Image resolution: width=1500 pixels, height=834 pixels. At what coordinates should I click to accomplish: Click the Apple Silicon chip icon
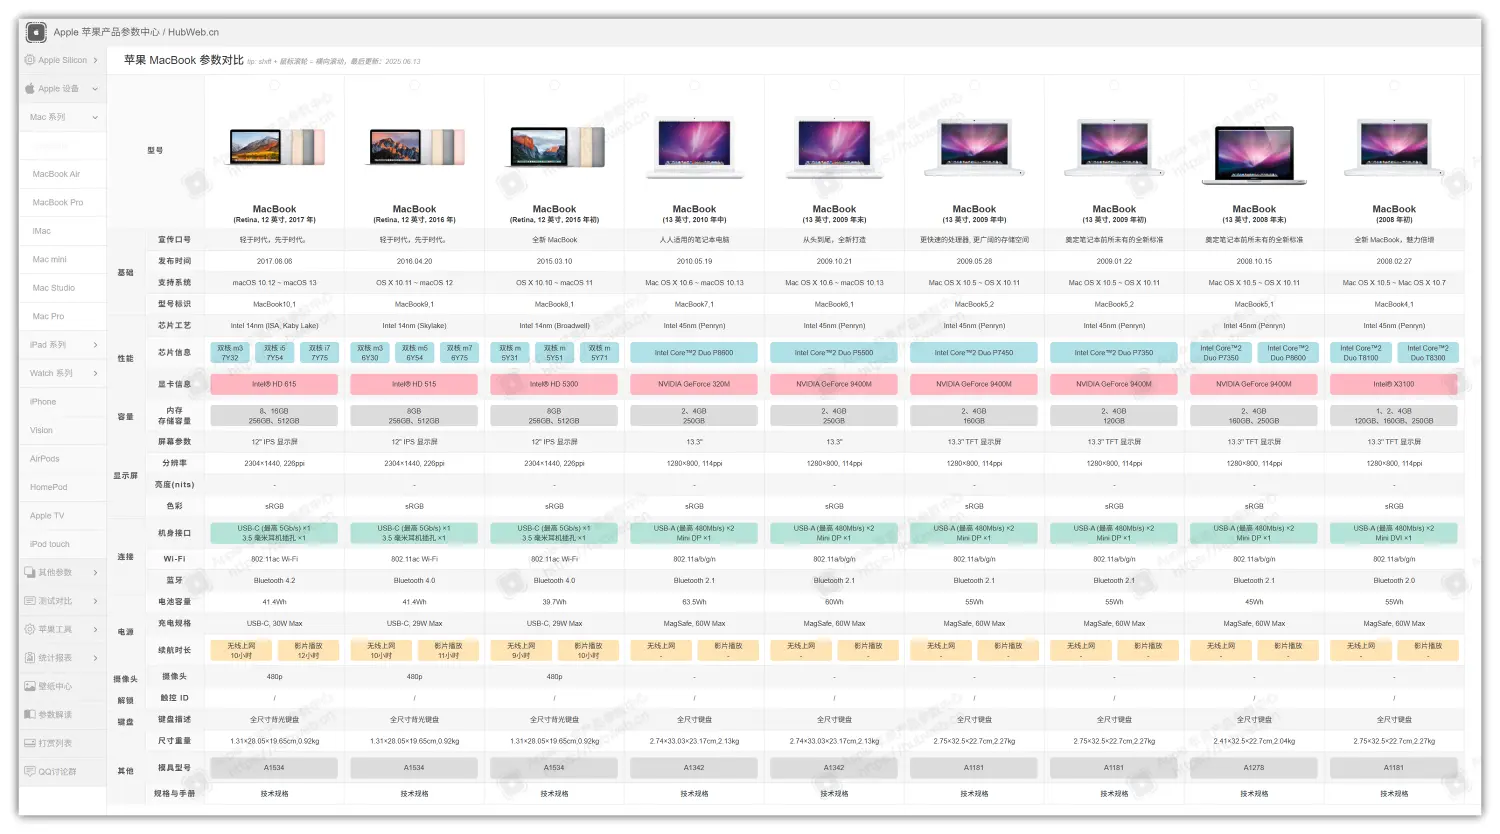(30, 60)
